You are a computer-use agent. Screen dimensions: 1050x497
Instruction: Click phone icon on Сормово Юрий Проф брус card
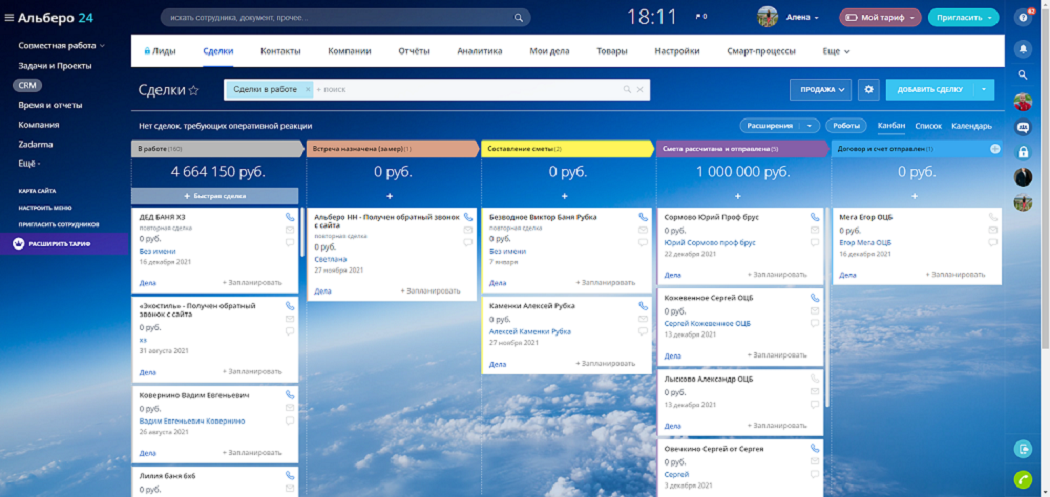coord(815,217)
